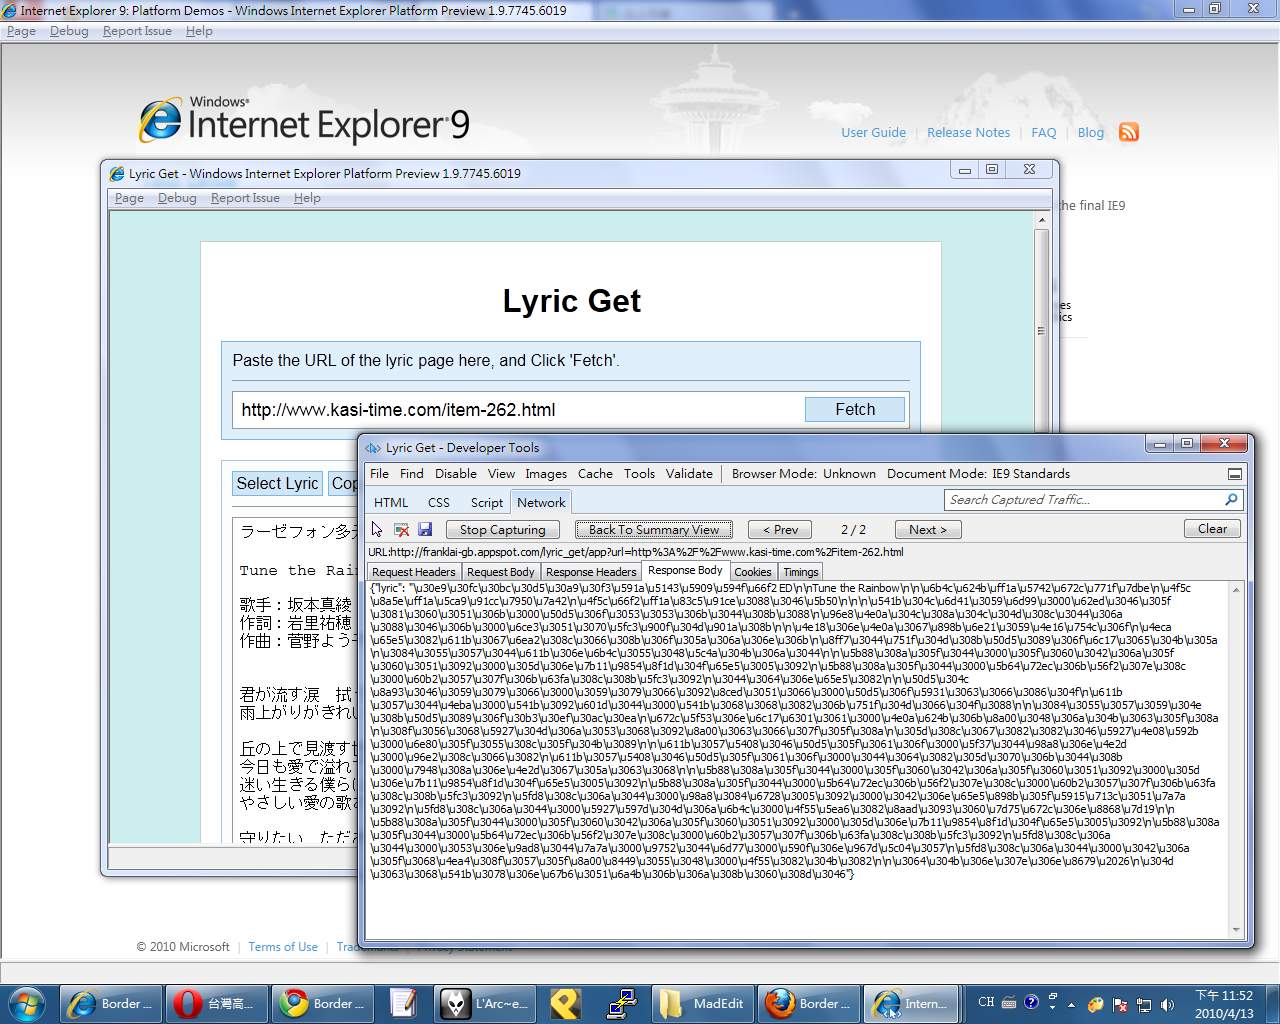Open the yellow tag taskbar icon
1280x1024 pixels.
(566, 1003)
